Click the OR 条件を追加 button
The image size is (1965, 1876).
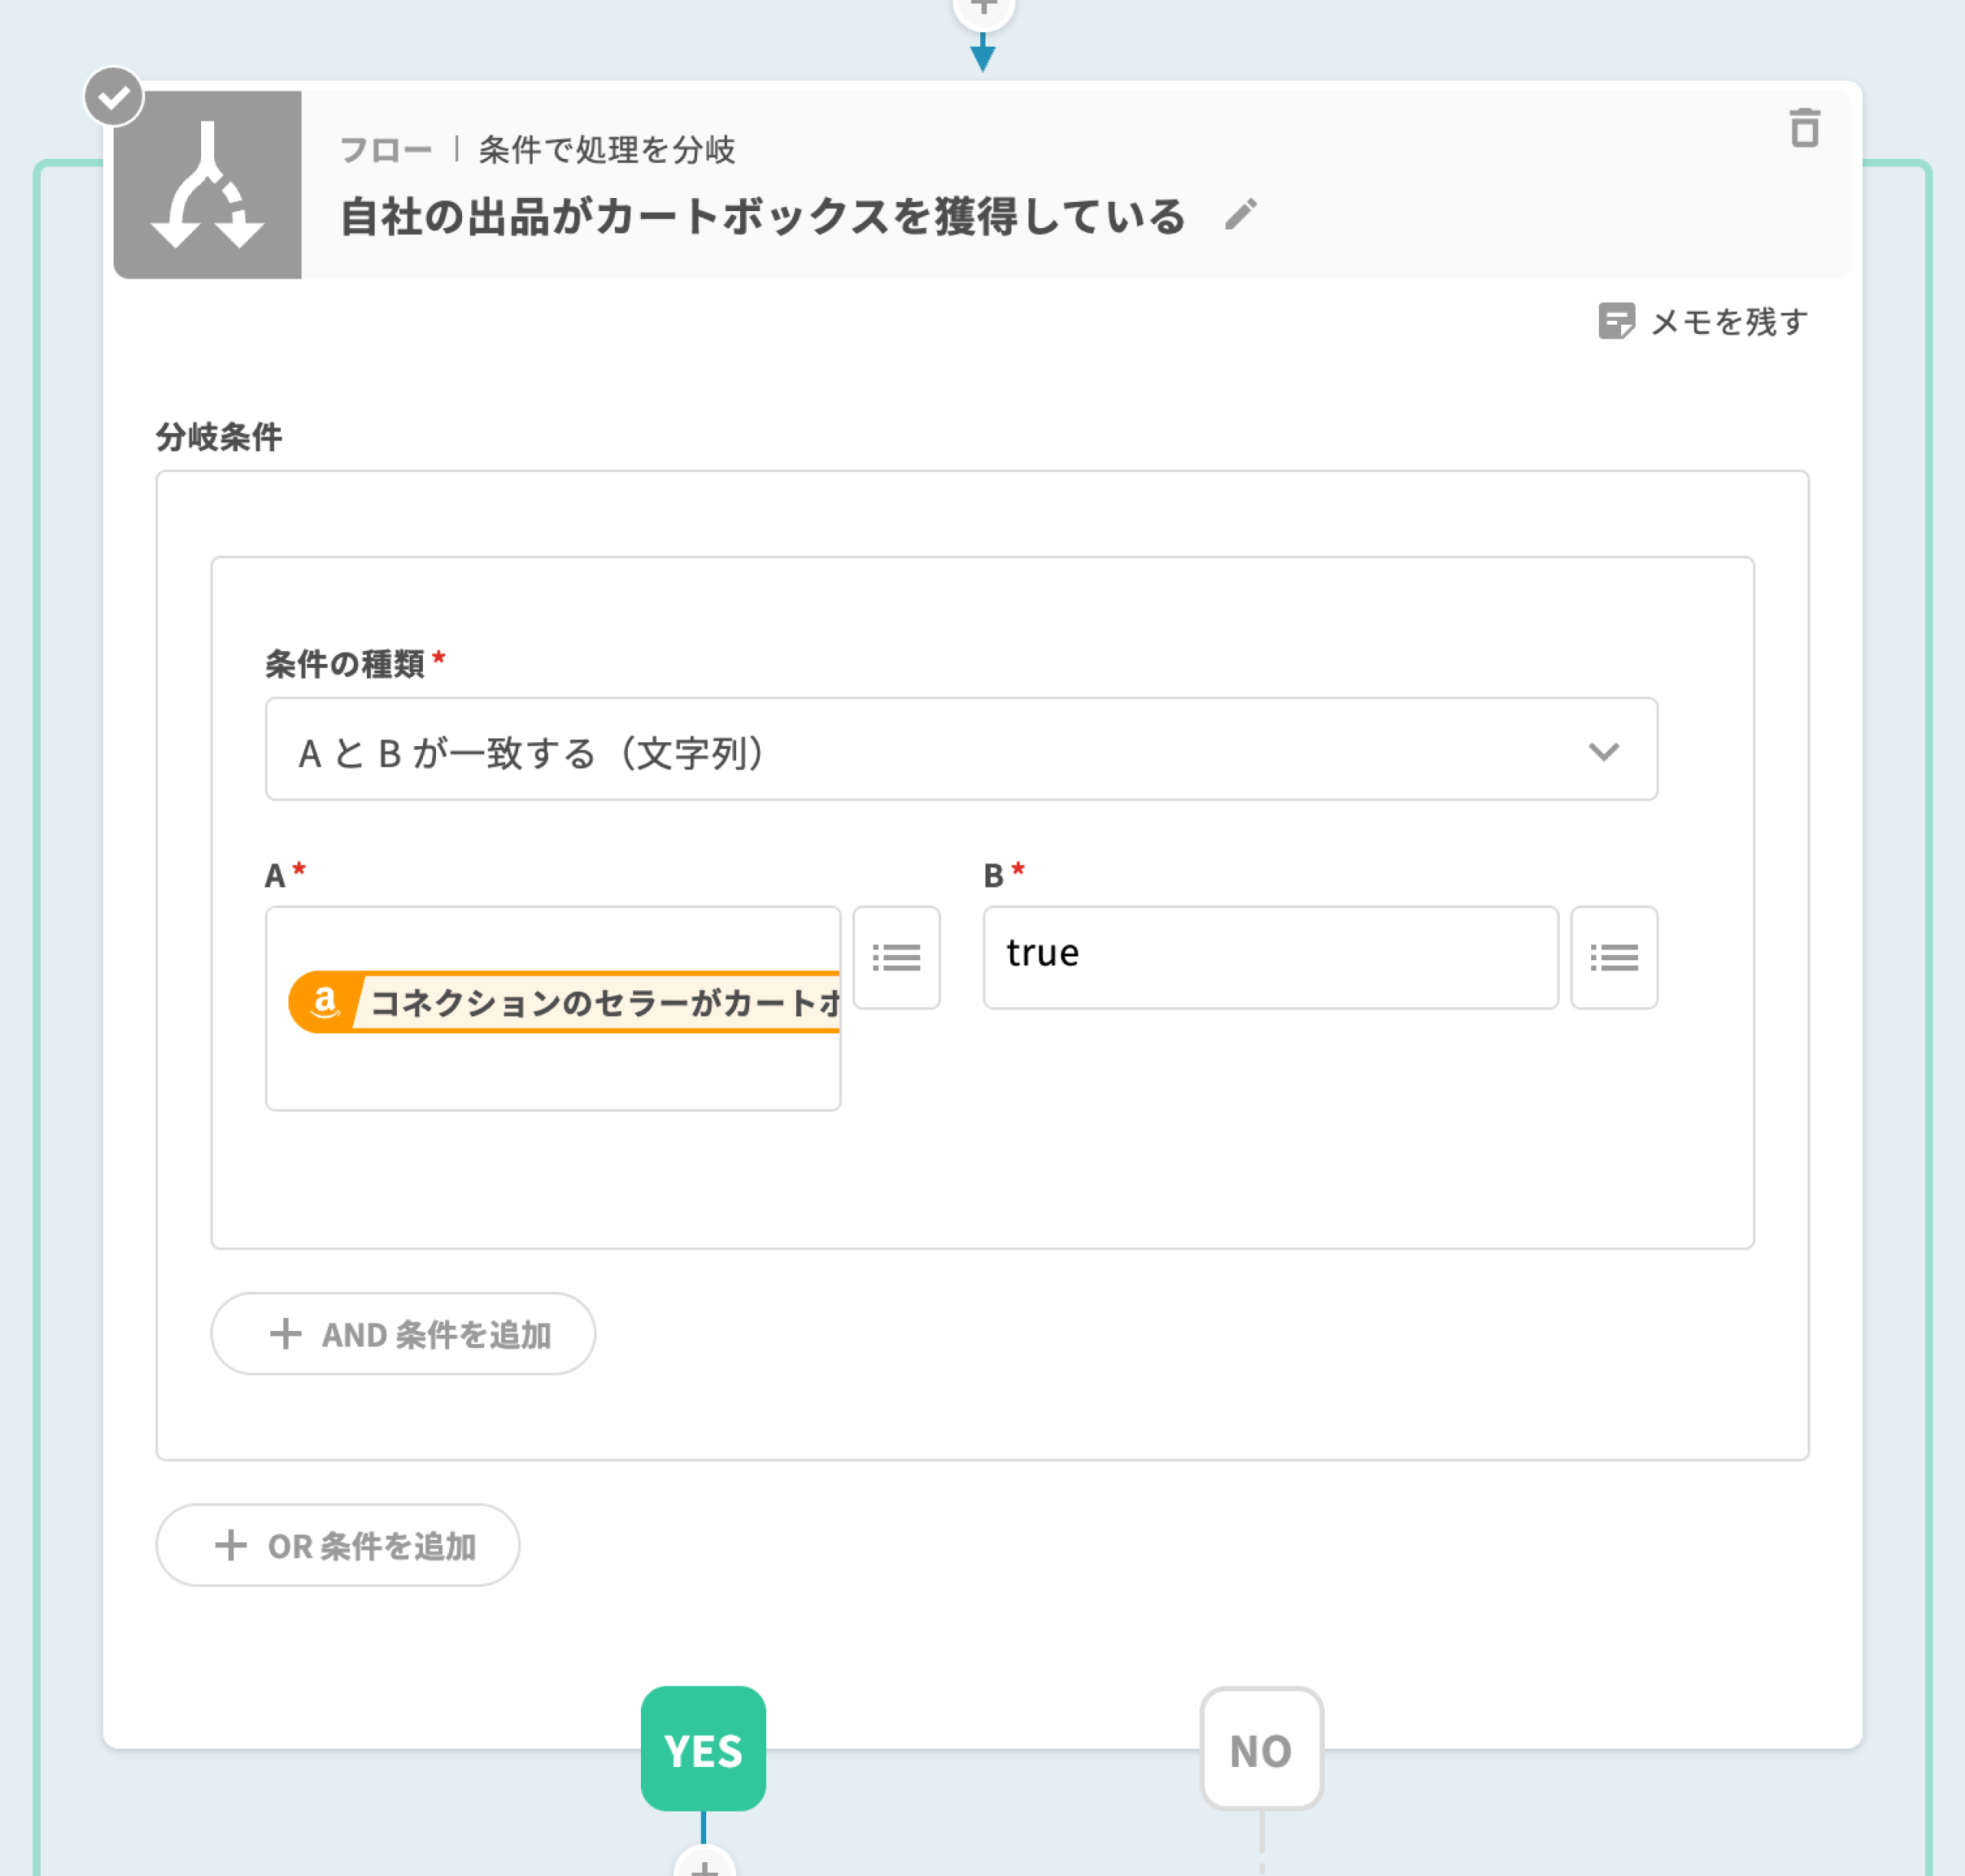click(x=338, y=1545)
